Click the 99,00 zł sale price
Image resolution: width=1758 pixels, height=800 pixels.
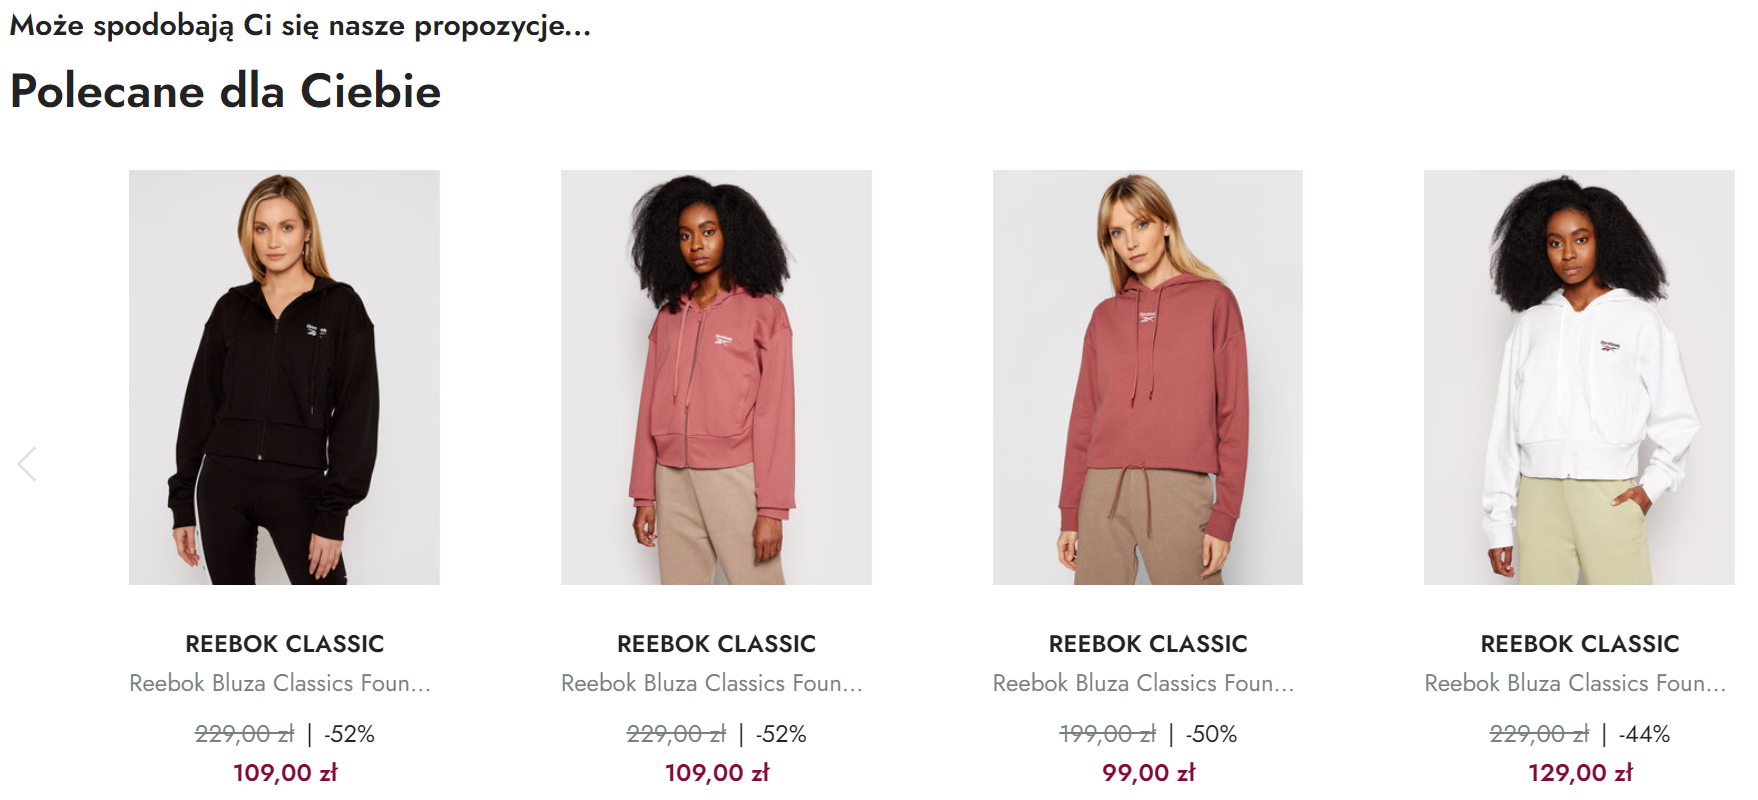point(1148,773)
